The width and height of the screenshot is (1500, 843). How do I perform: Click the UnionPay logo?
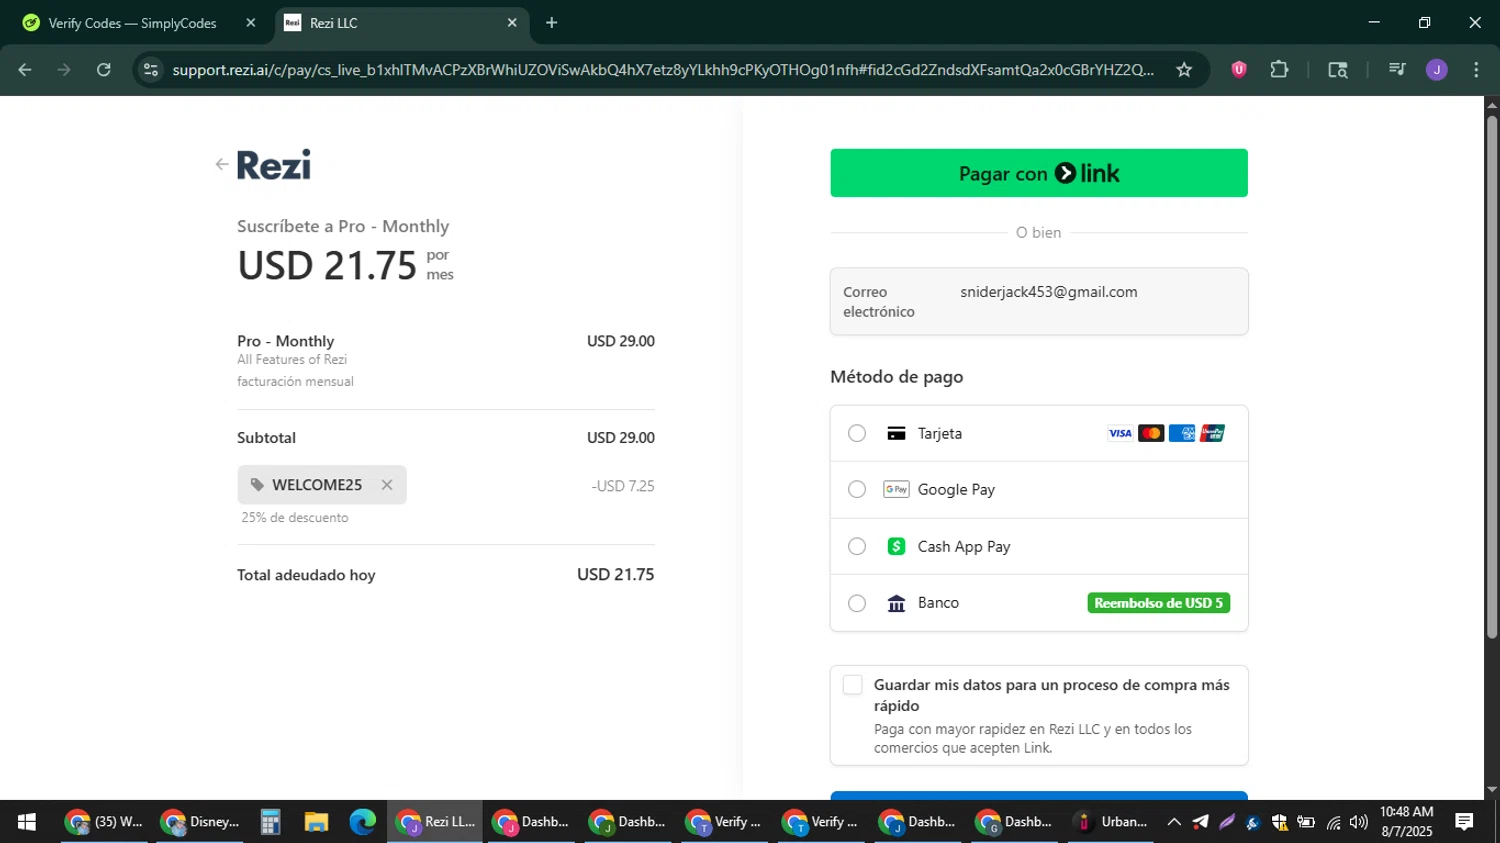click(x=1213, y=433)
